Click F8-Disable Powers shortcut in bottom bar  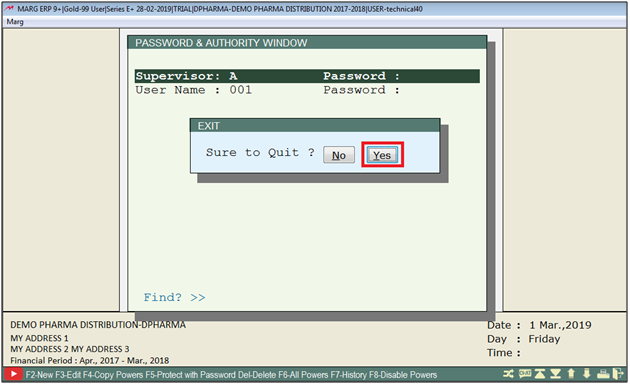(403, 375)
